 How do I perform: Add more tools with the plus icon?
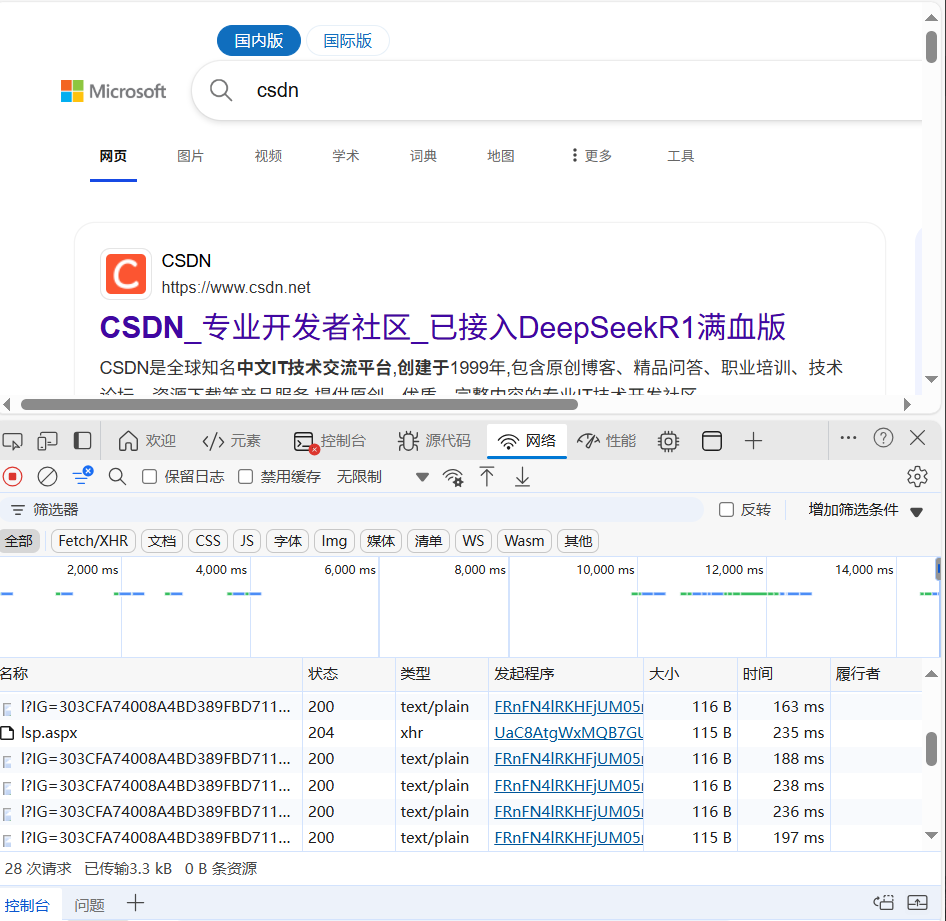coord(753,441)
